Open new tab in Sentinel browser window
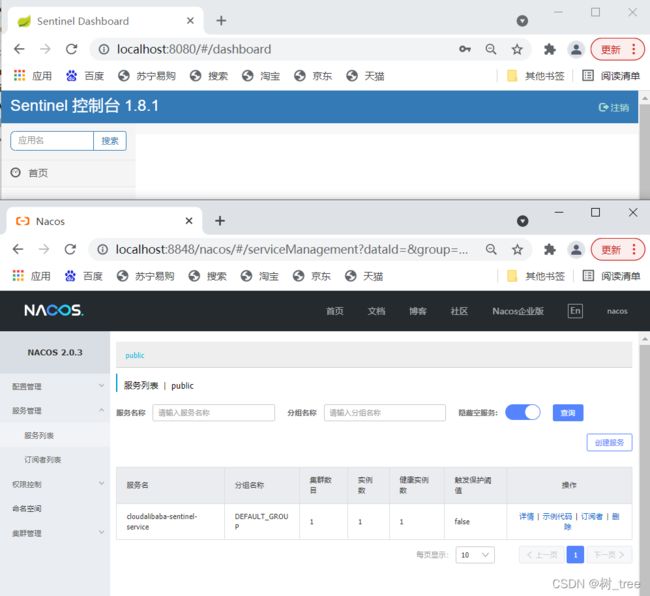Image resolution: width=650 pixels, height=596 pixels. pos(221,21)
